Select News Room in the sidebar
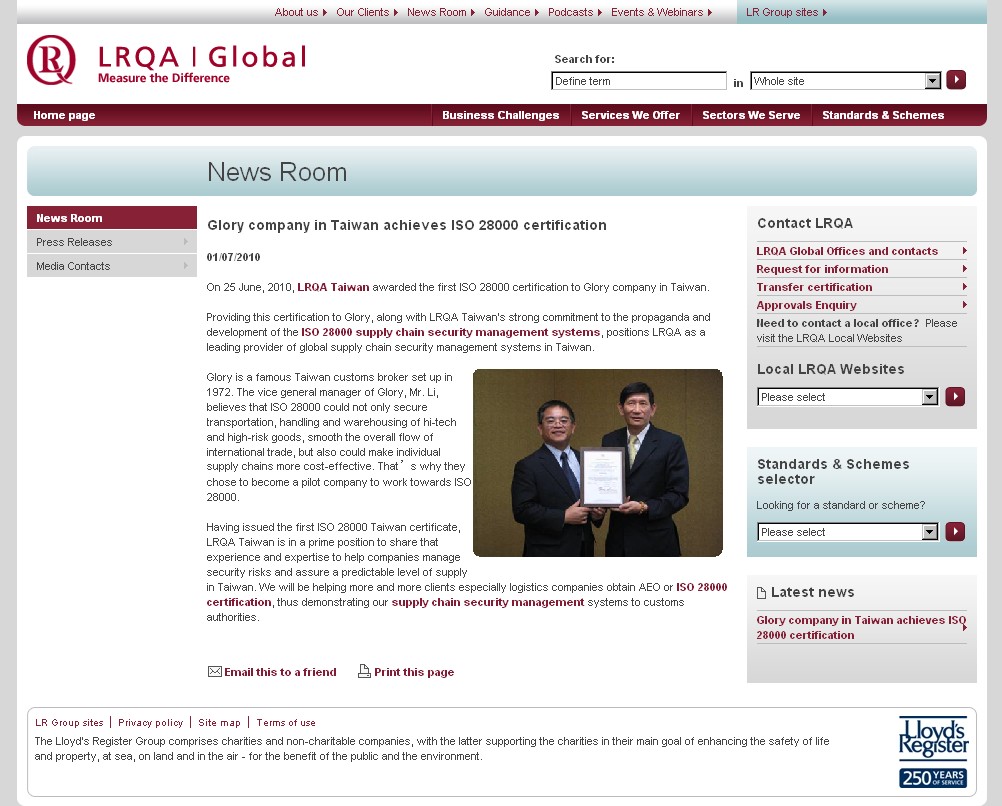 112,218
